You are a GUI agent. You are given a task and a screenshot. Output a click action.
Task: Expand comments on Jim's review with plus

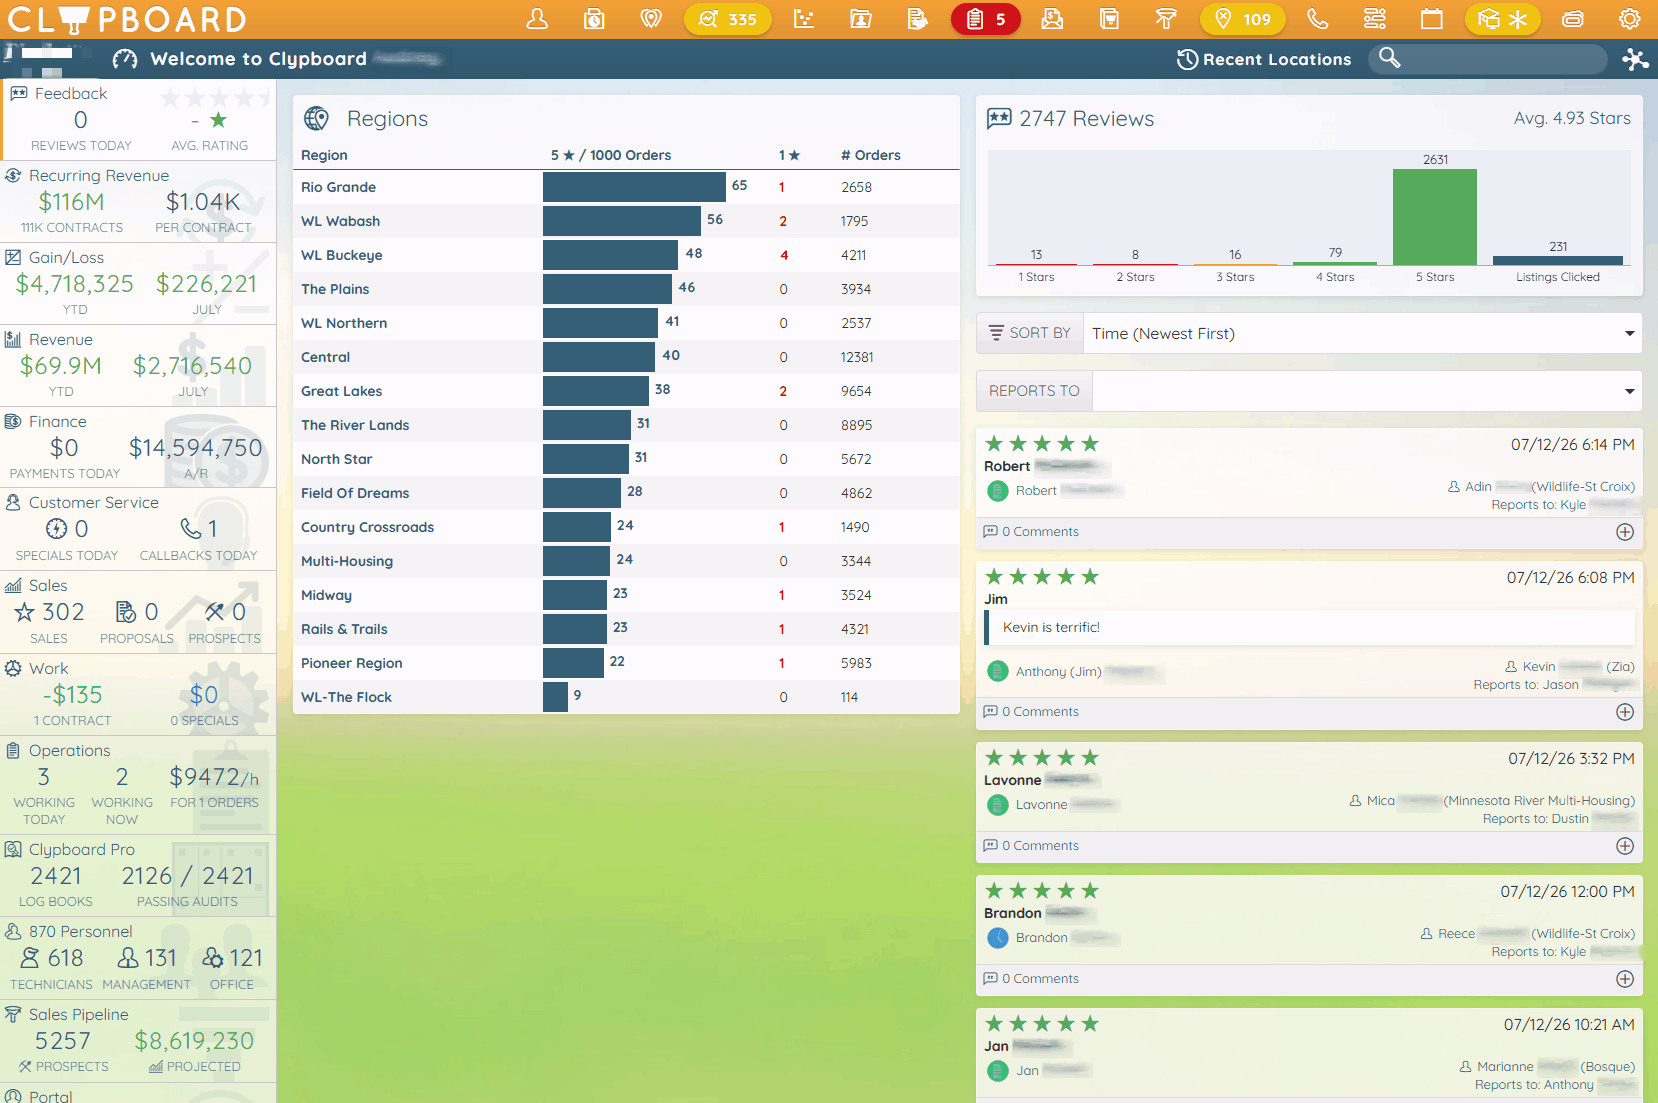click(x=1625, y=712)
